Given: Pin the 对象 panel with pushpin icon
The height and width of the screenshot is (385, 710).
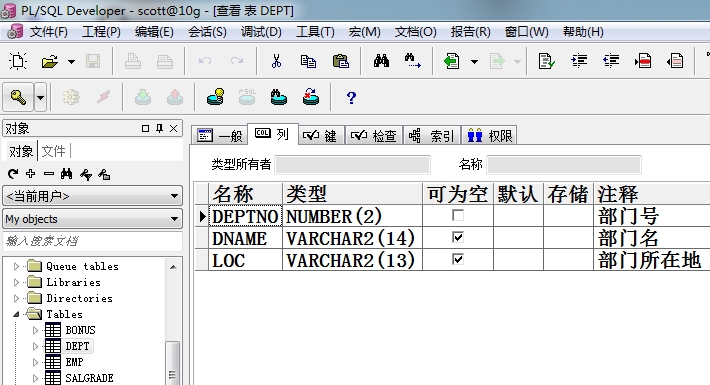Looking at the screenshot, I should pos(159,129).
